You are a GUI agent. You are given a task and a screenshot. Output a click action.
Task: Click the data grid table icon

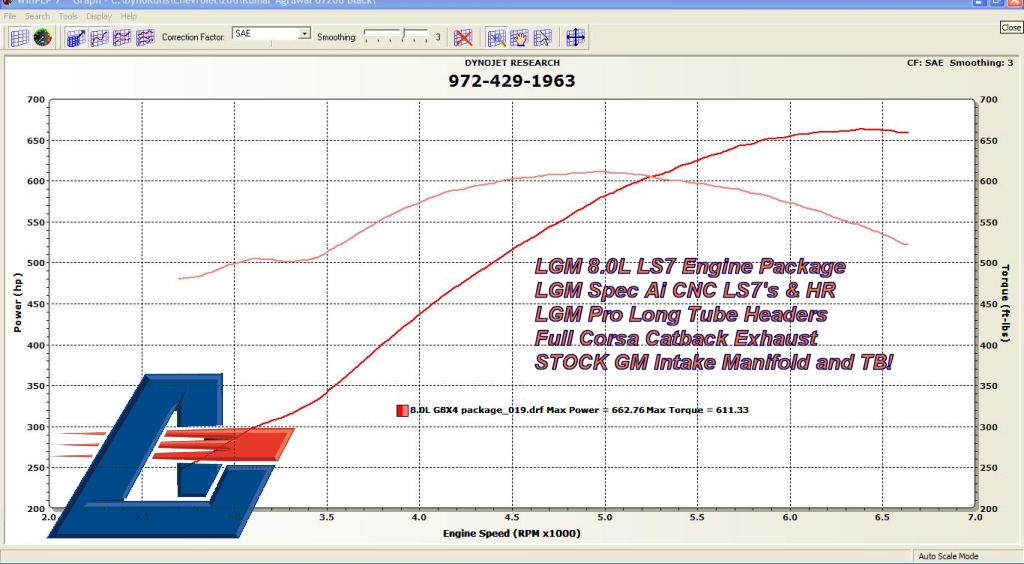click(x=19, y=38)
